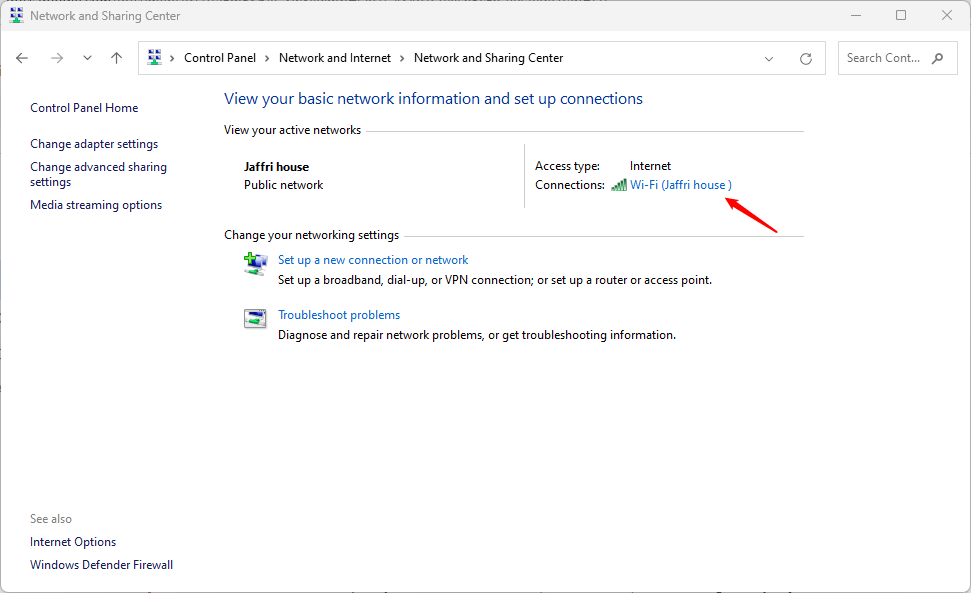Screen dimensions: 971x593
Task: Click the Set up new connection icon
Action: 255,263
